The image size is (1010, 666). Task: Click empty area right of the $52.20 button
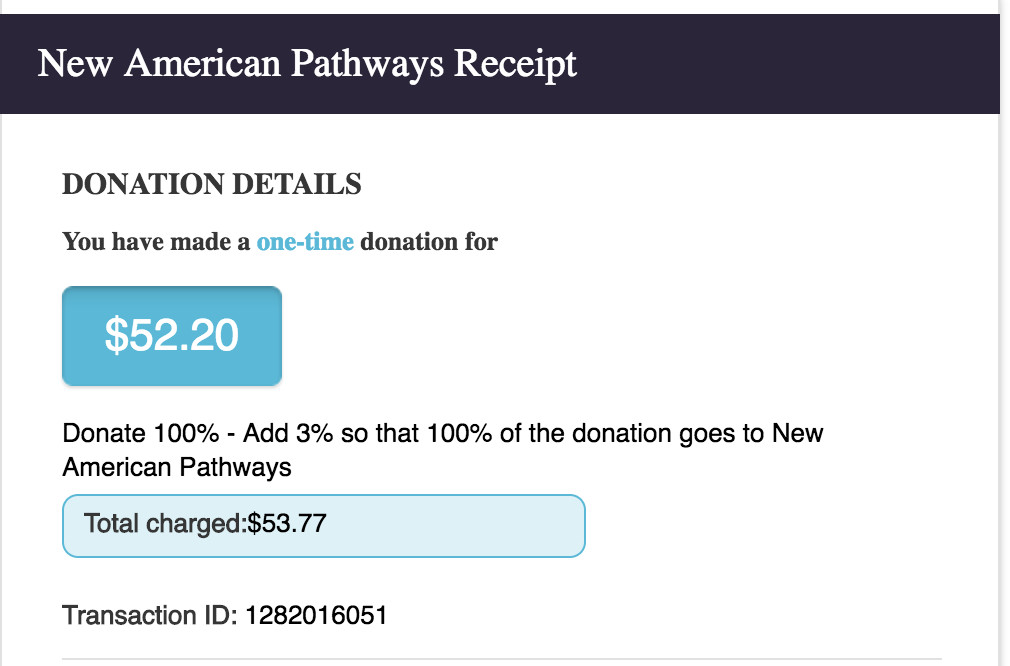click(600, 336)
